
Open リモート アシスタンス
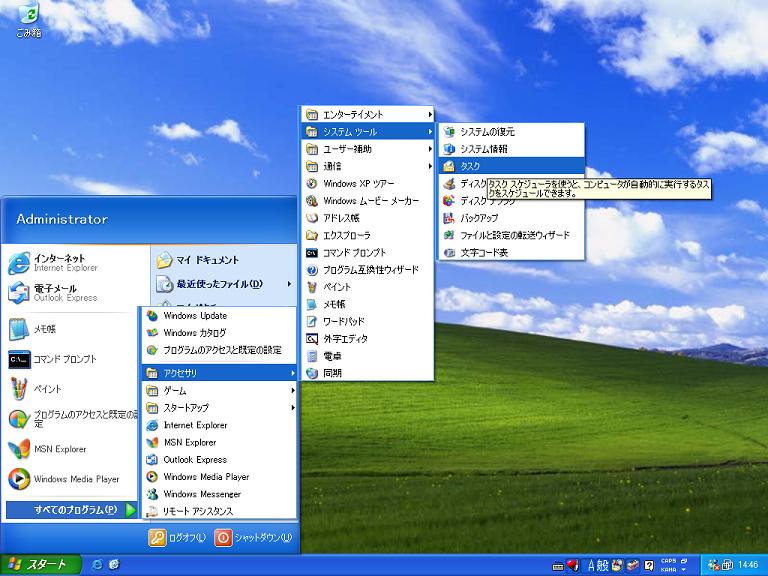click(x=219, y=511)
